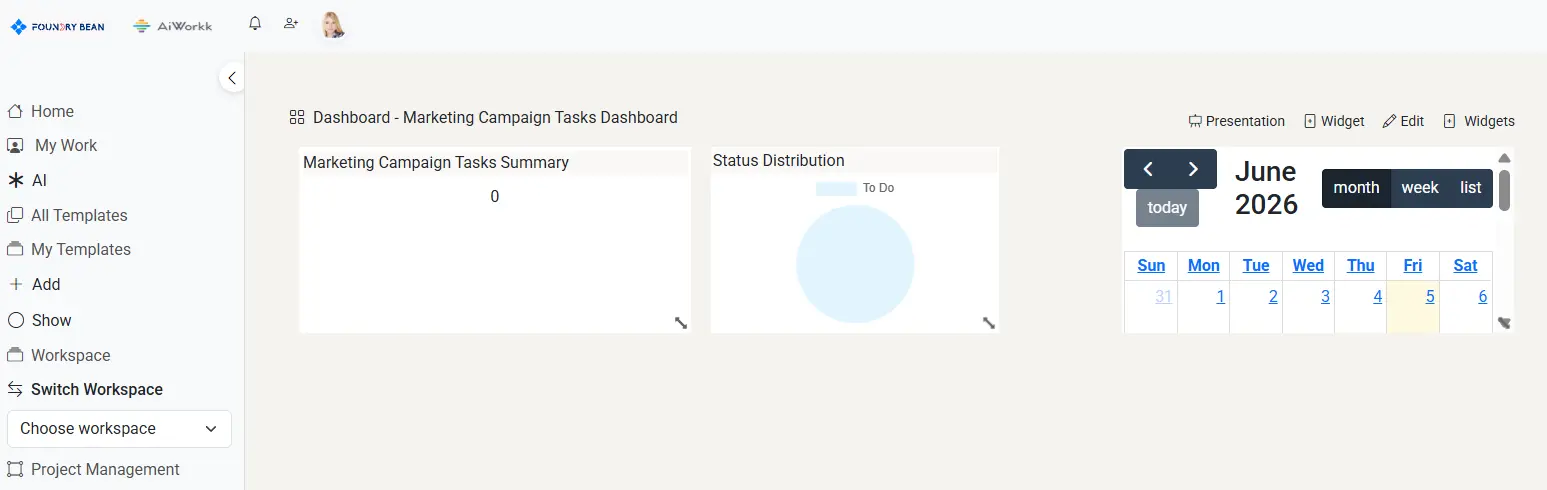Viewport: 1547px width, 490px height.
Task: Open All Templates
Action: (x=67, y=215)
